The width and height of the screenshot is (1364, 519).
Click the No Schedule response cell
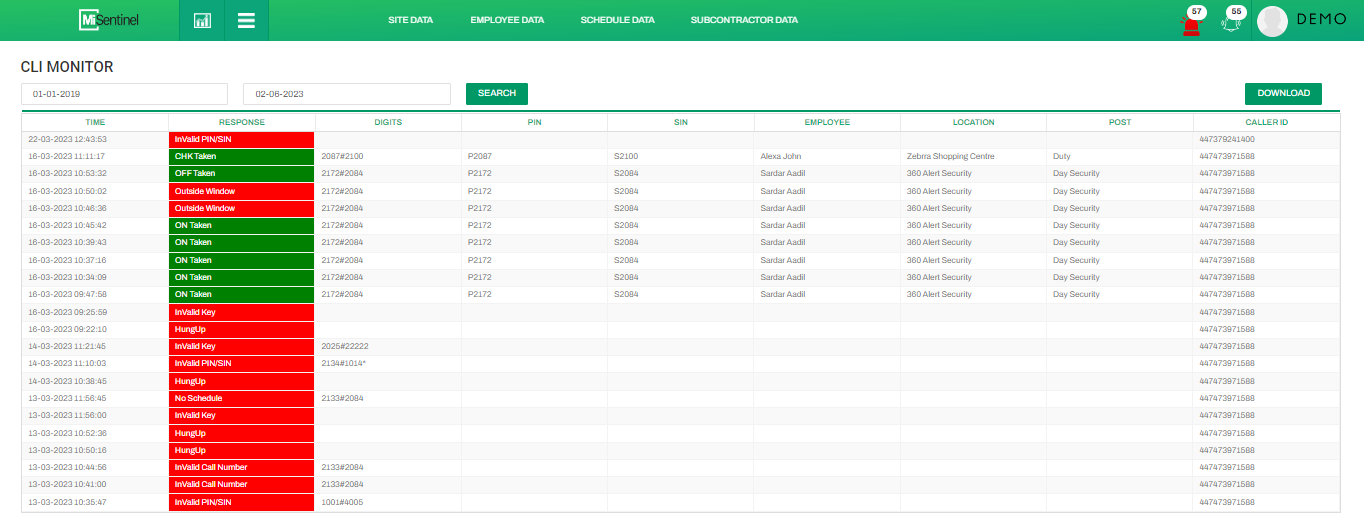(x=242, y=398)
